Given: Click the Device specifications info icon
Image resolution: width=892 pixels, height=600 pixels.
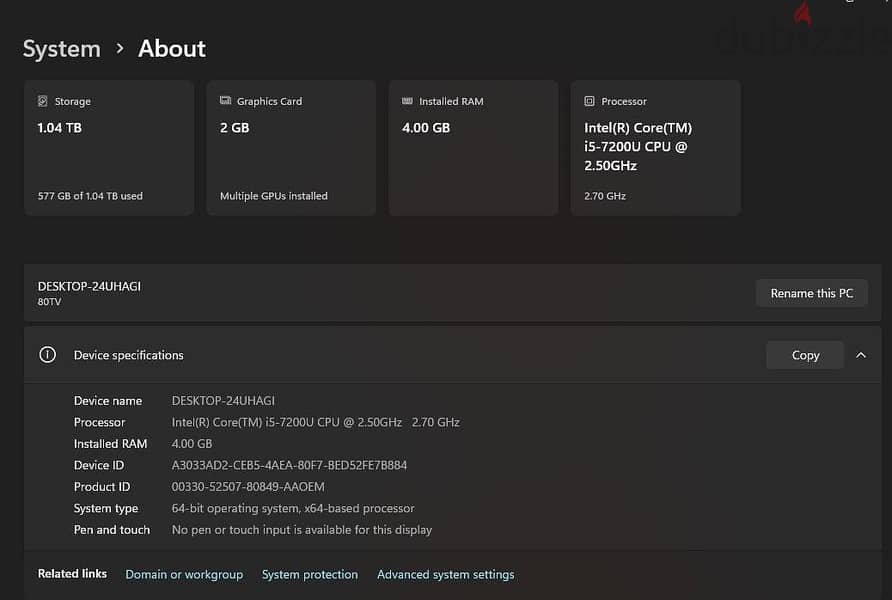Looking at the screenshot, I should tap(47, 355).
